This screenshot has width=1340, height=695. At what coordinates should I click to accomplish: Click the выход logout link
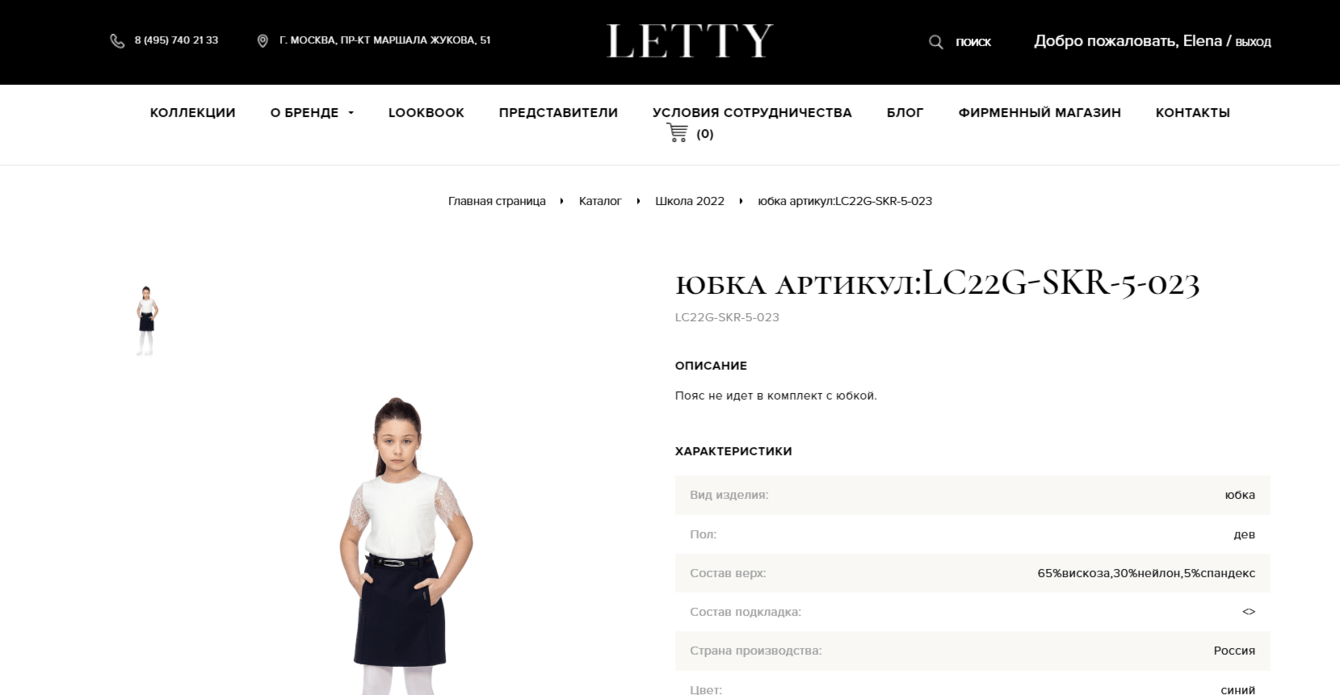coord(1253,42)
